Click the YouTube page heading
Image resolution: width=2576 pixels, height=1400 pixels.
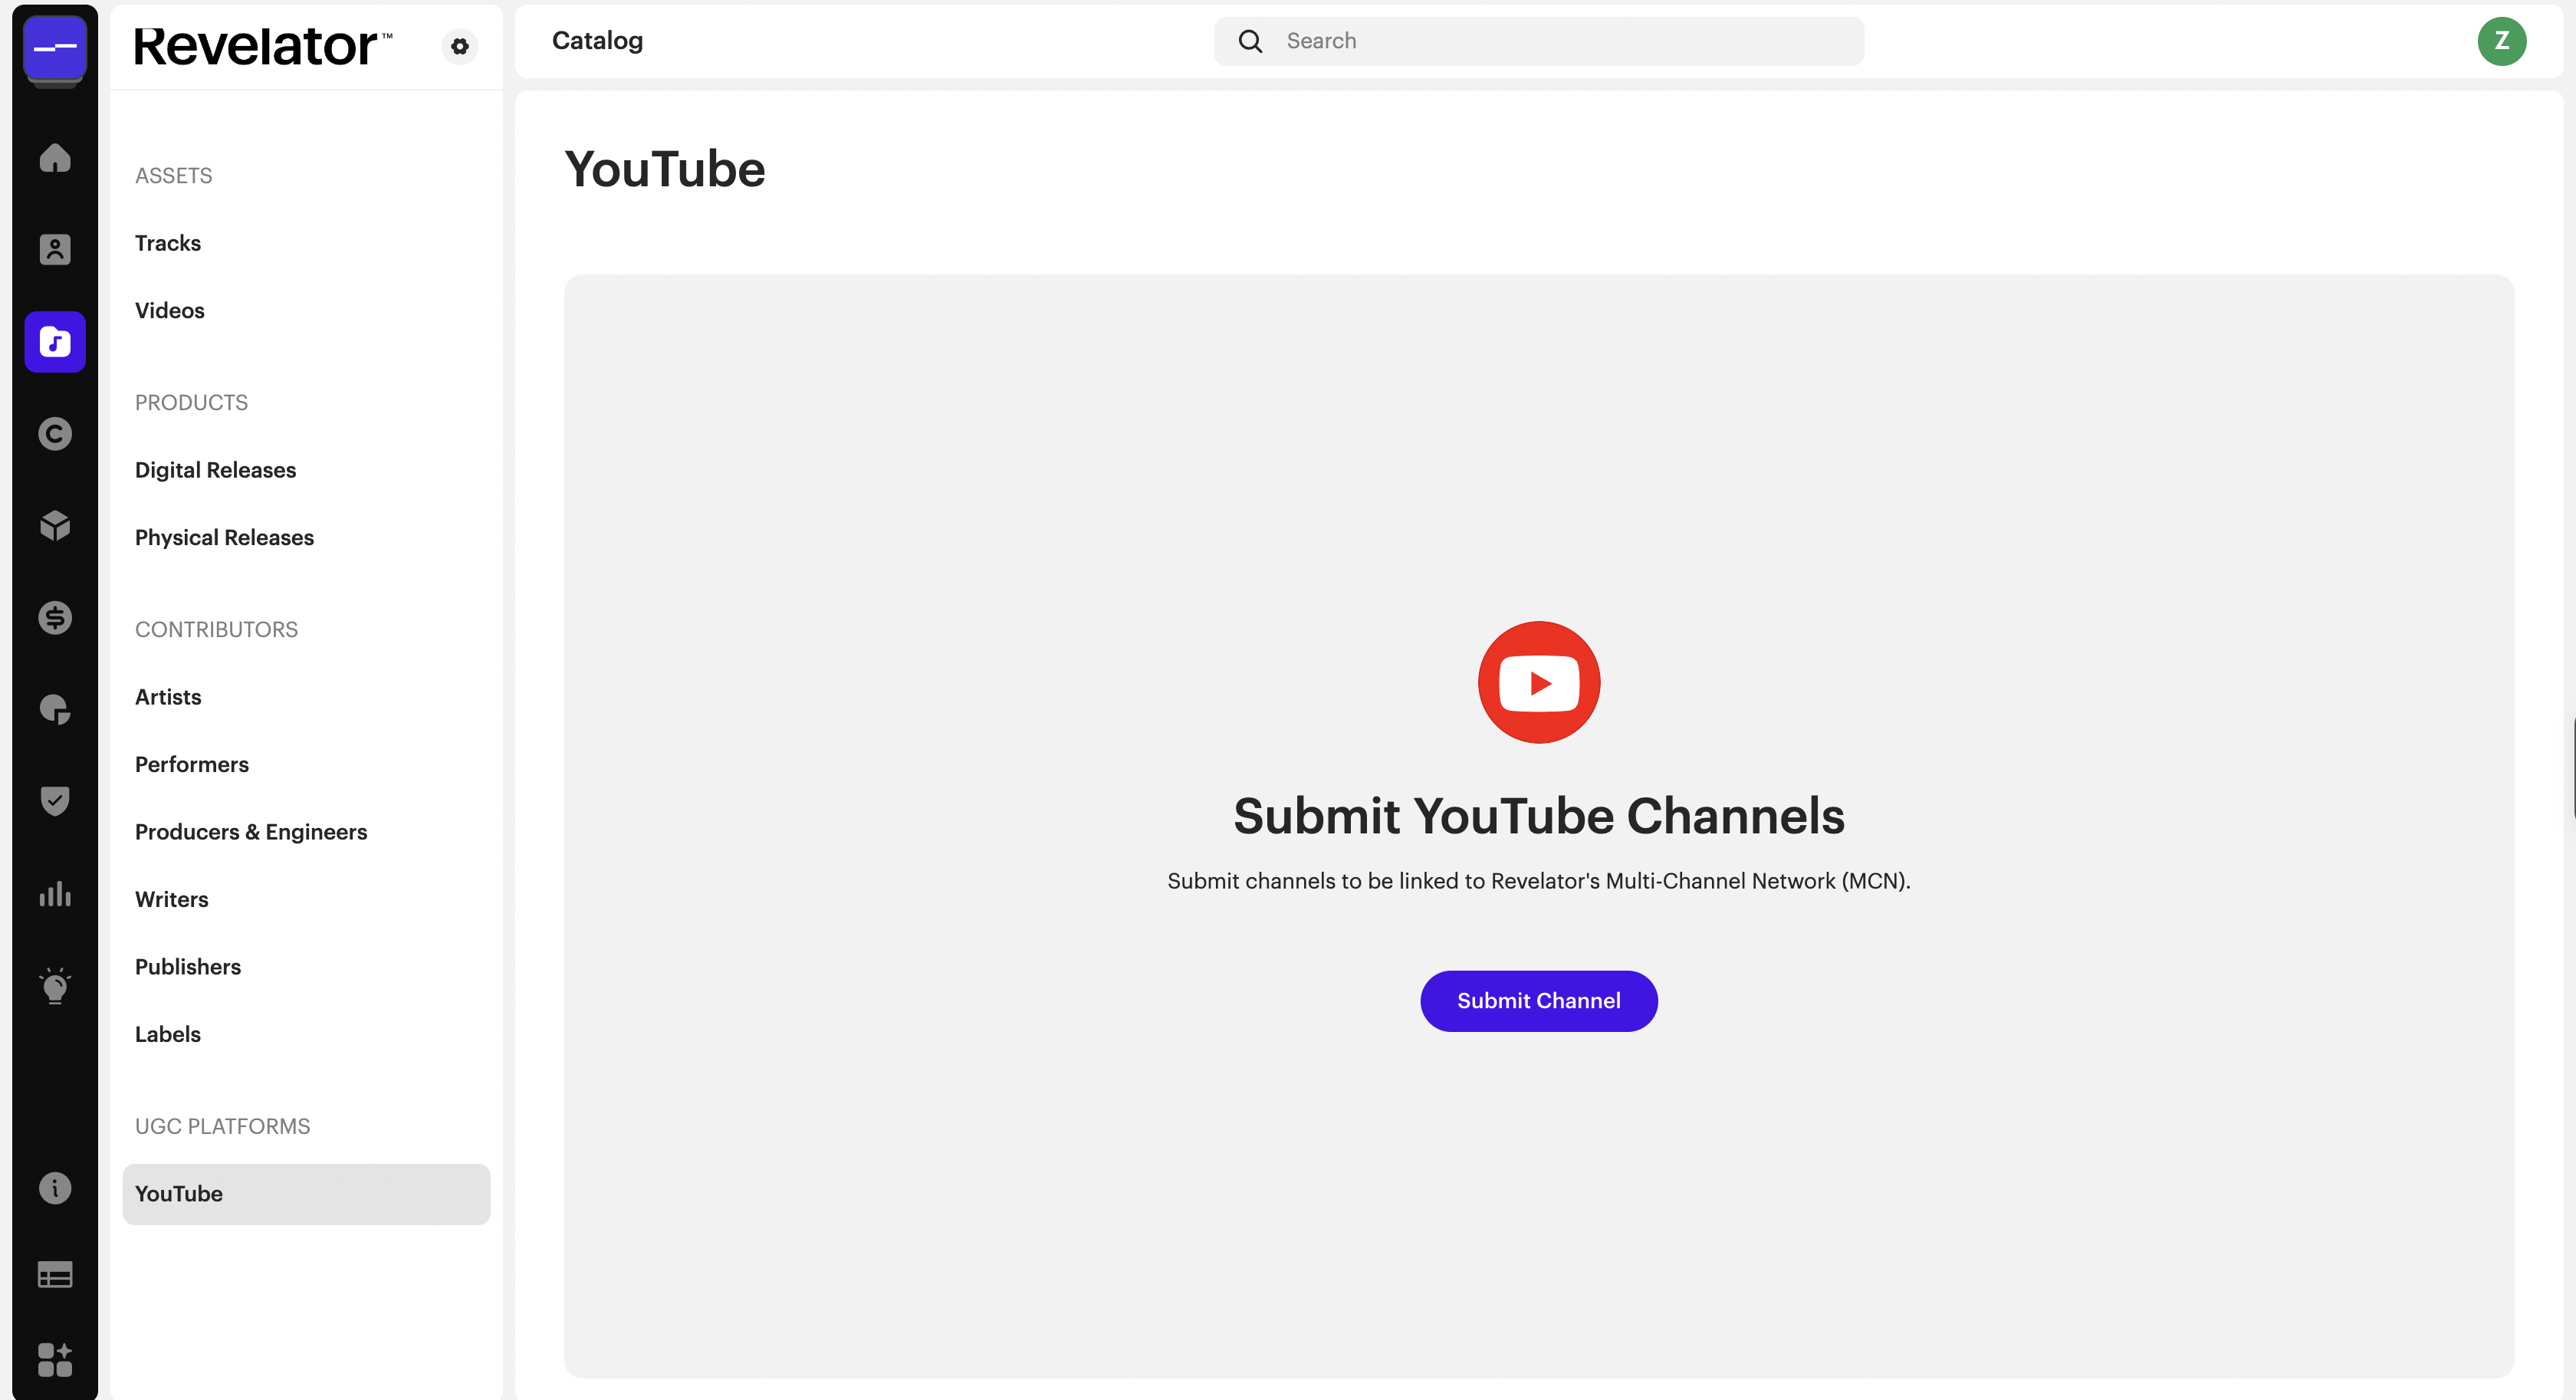click(x=665, y=169)
